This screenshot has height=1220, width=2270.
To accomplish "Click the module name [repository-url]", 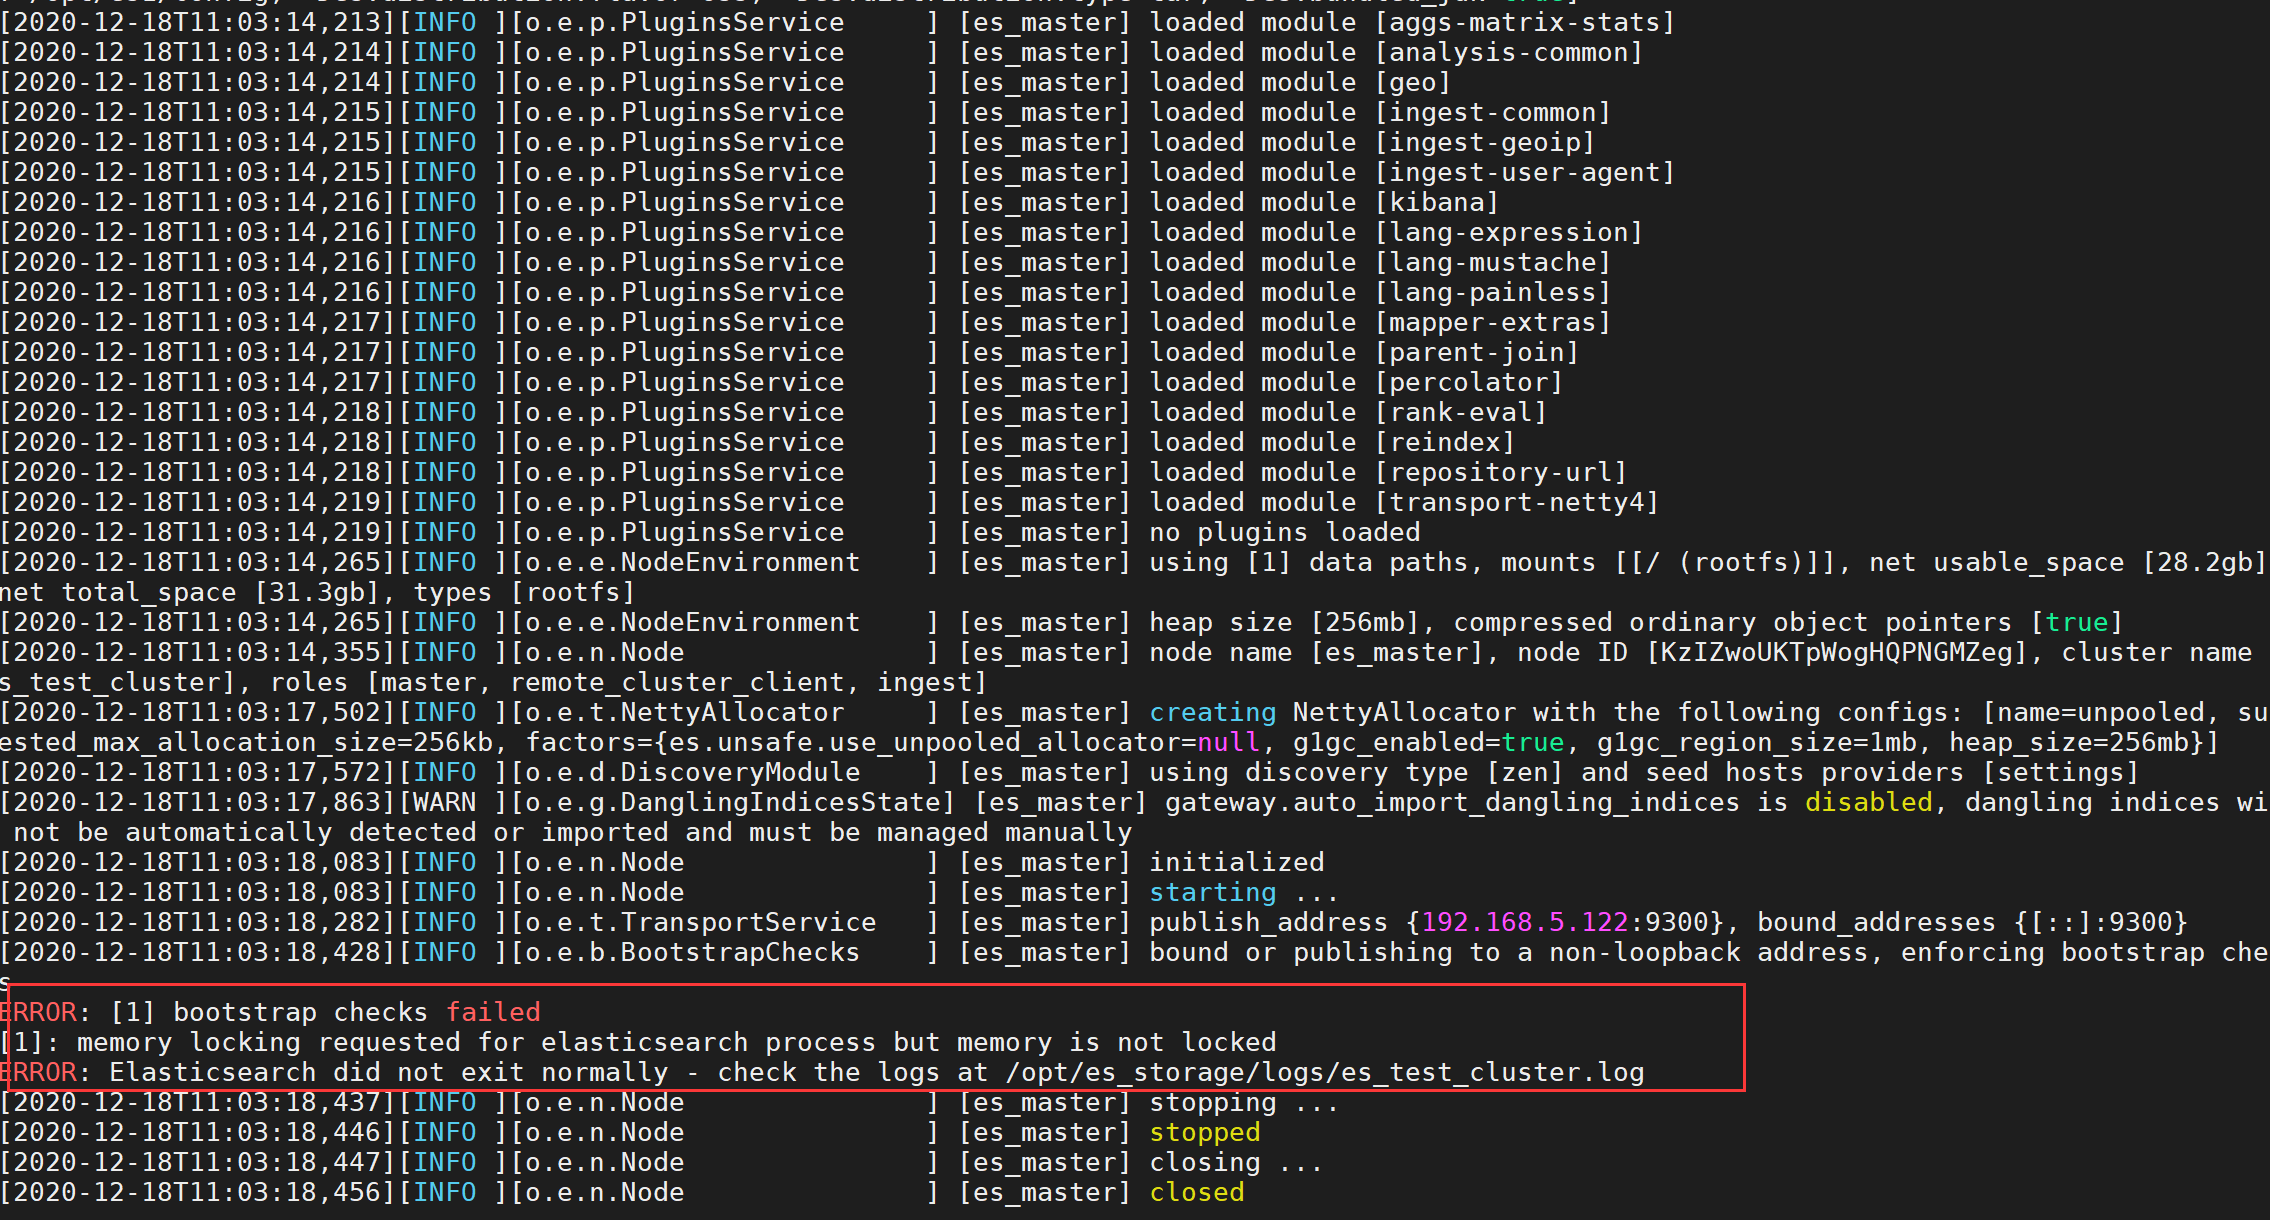I will pyautogui.click(x=1501, y=472).
